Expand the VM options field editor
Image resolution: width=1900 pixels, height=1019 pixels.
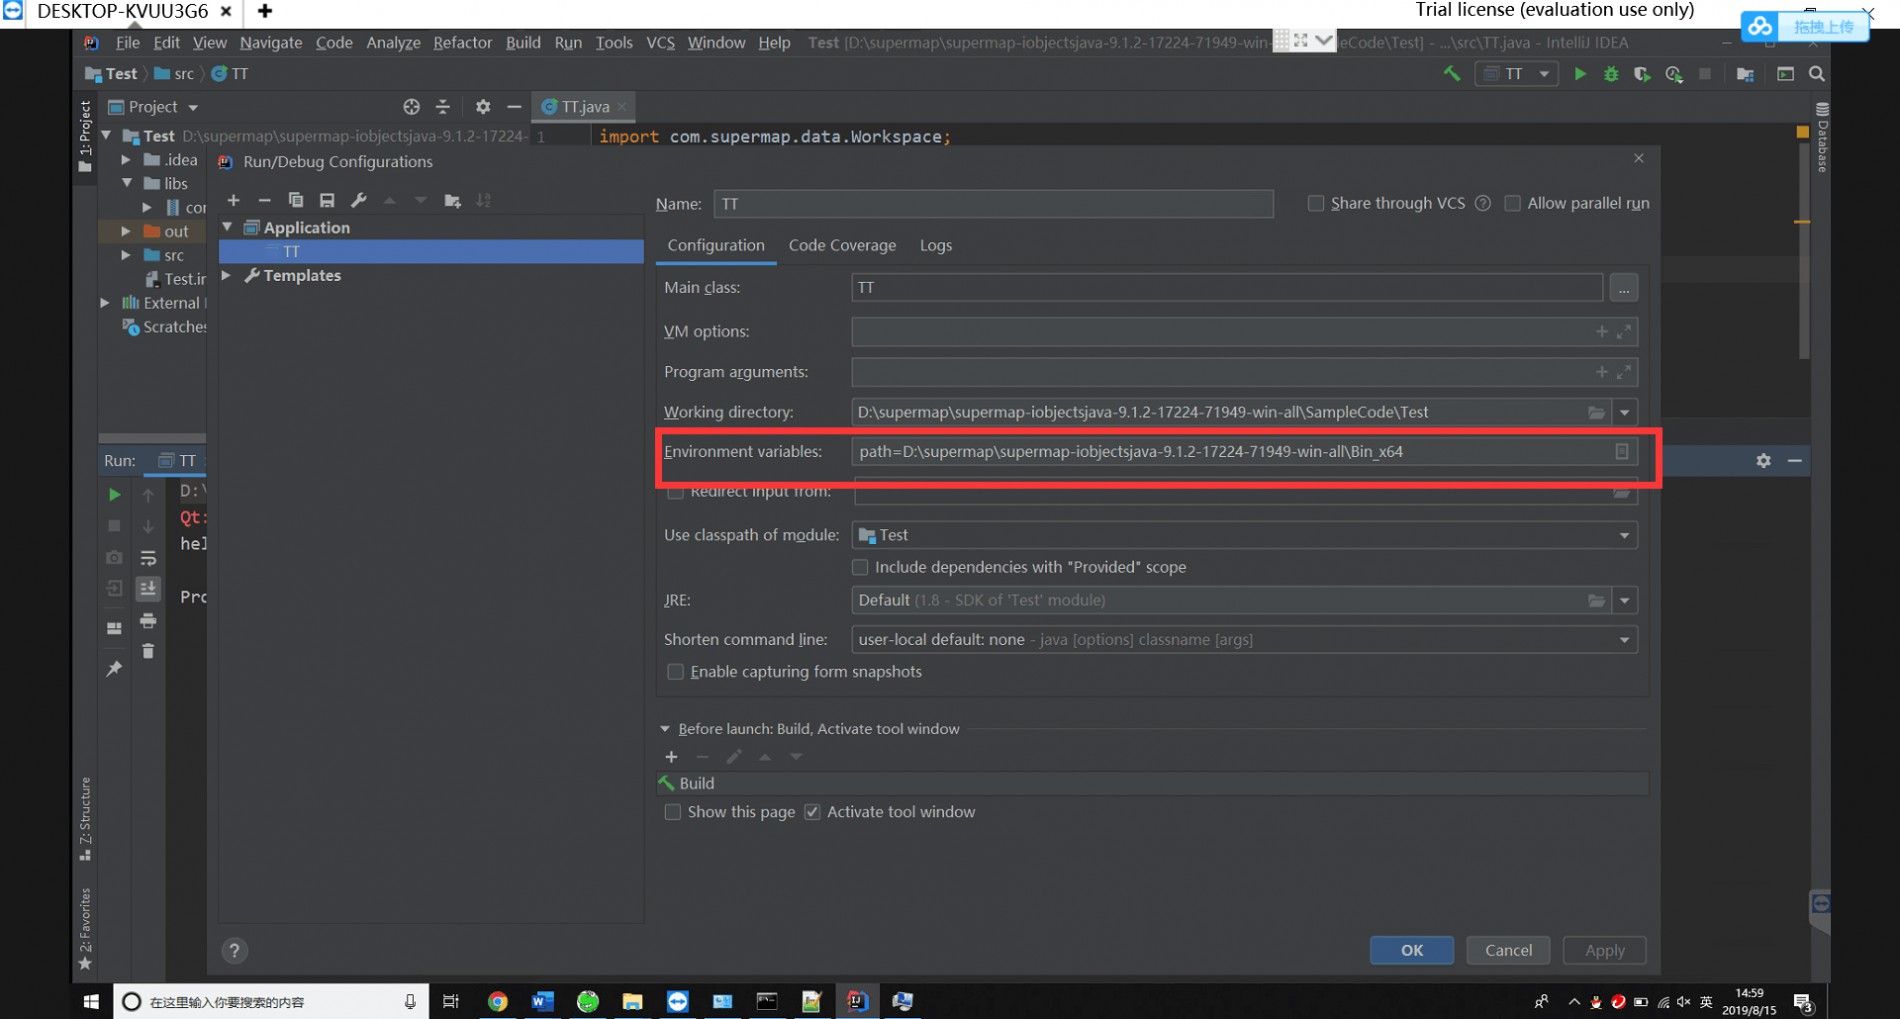[1624, 332]
